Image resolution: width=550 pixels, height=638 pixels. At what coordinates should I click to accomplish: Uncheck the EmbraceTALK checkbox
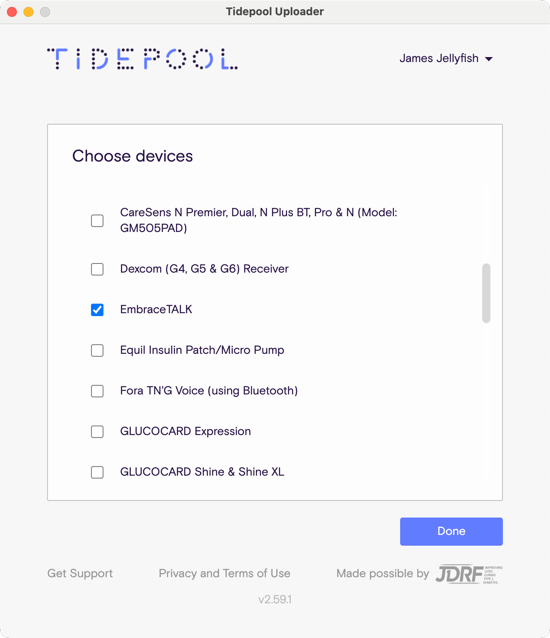97,310
